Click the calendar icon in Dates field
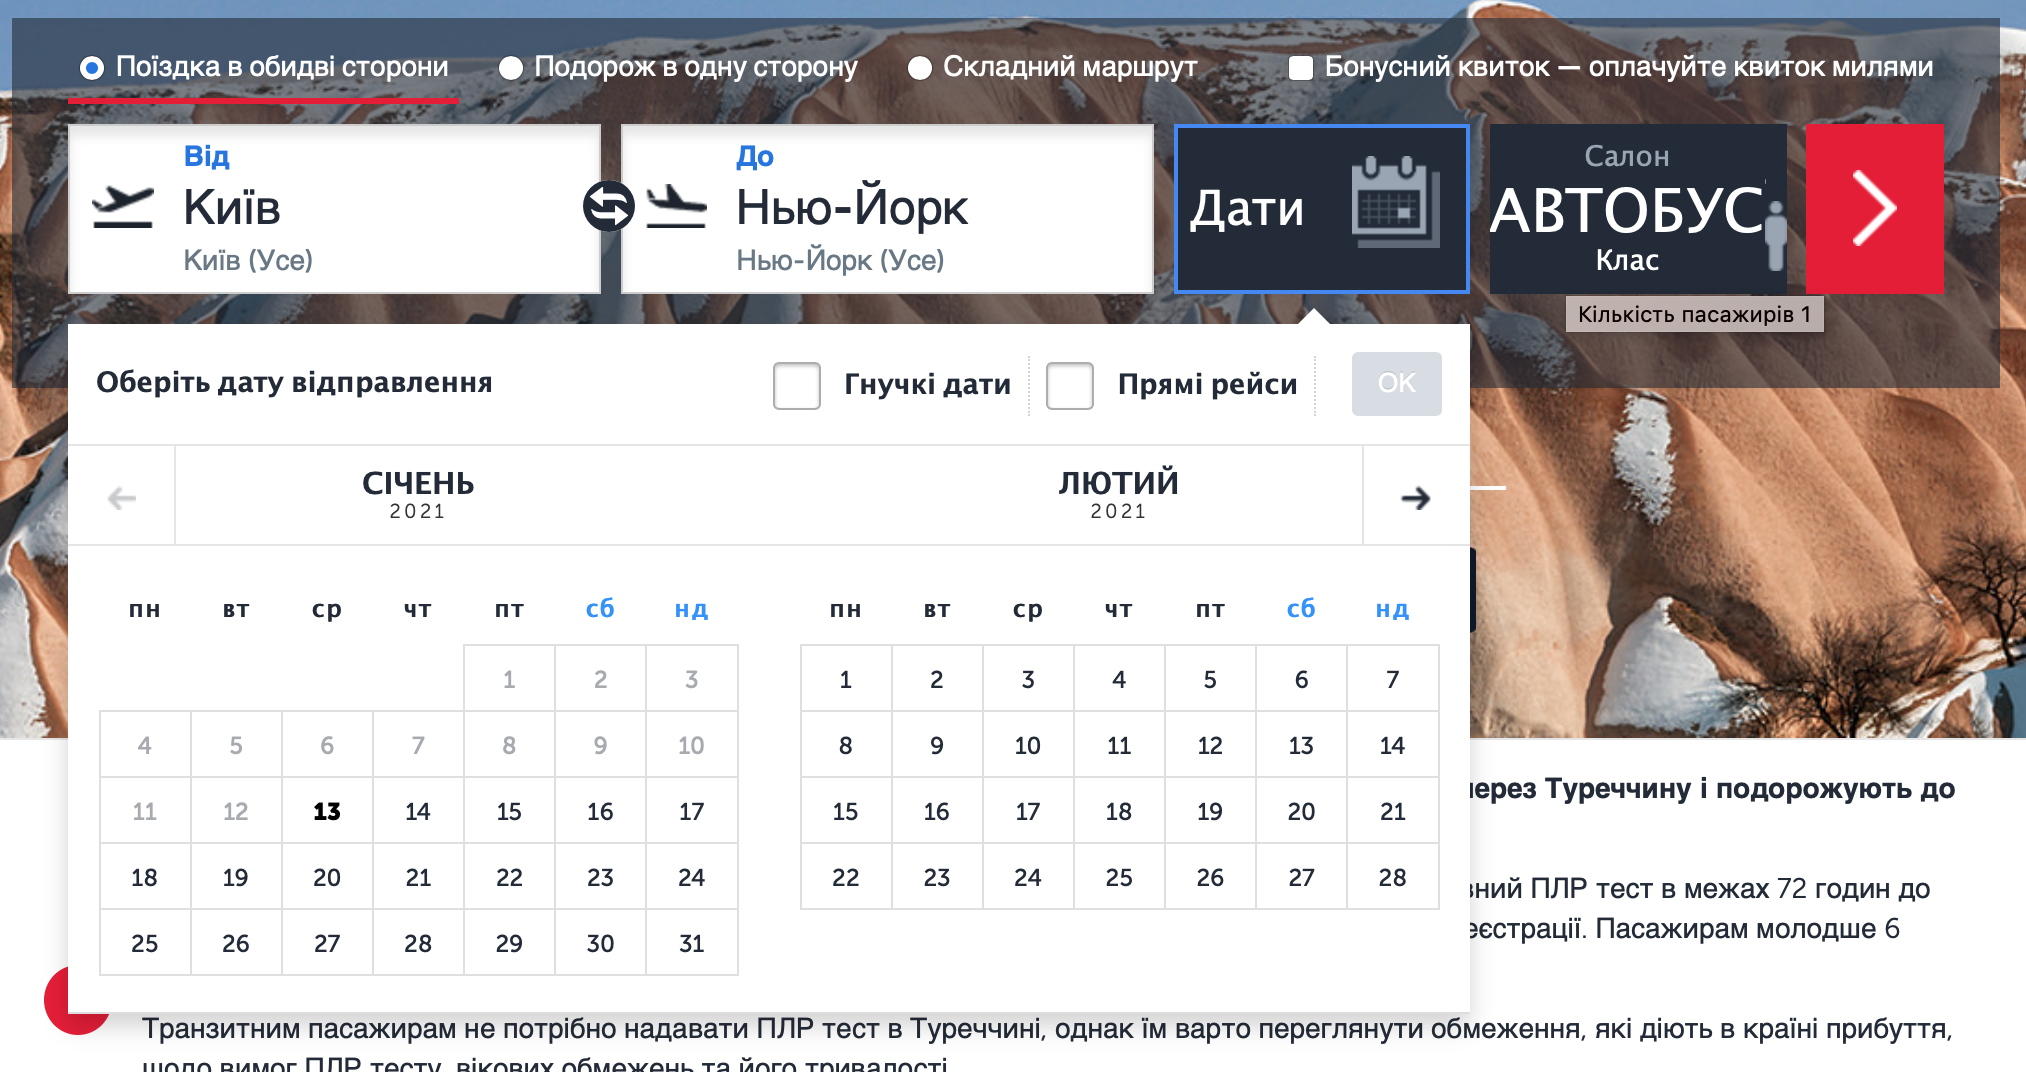The height and width of the screenshot is (1072, 2026). [1395, 203]
